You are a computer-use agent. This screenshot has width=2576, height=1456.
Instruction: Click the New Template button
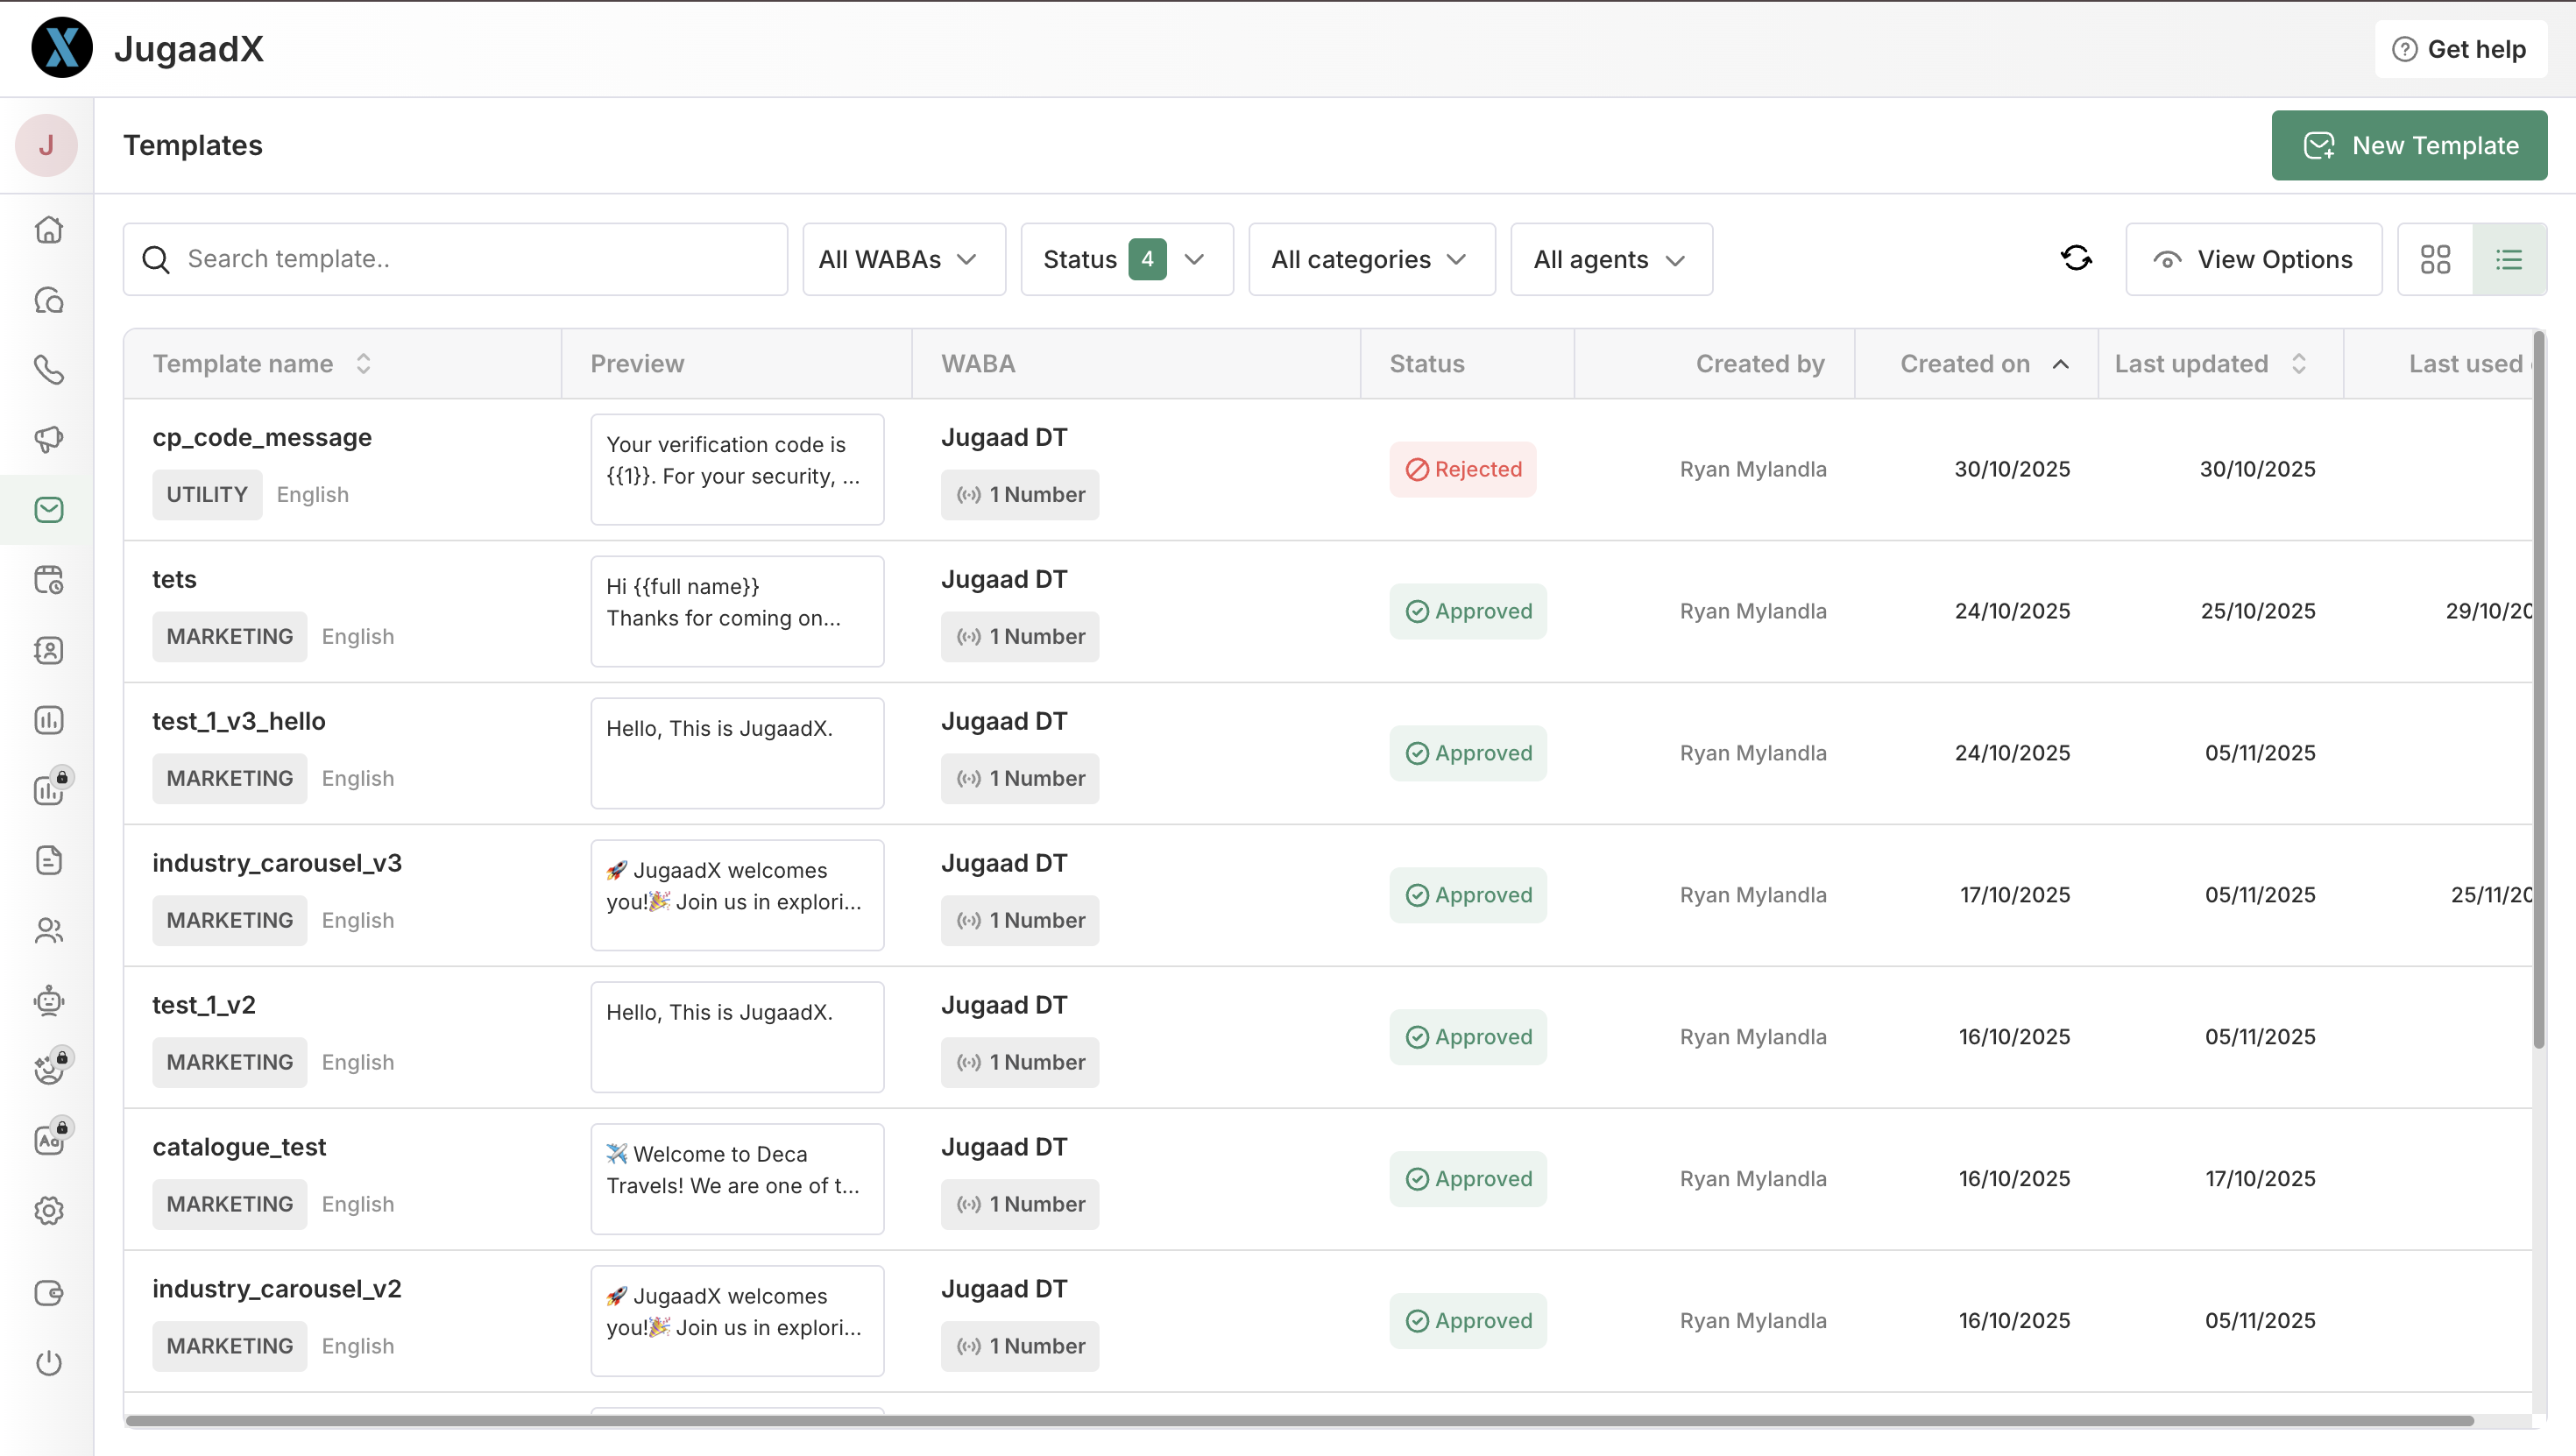pyautogui.click(x=2408, y=146)
